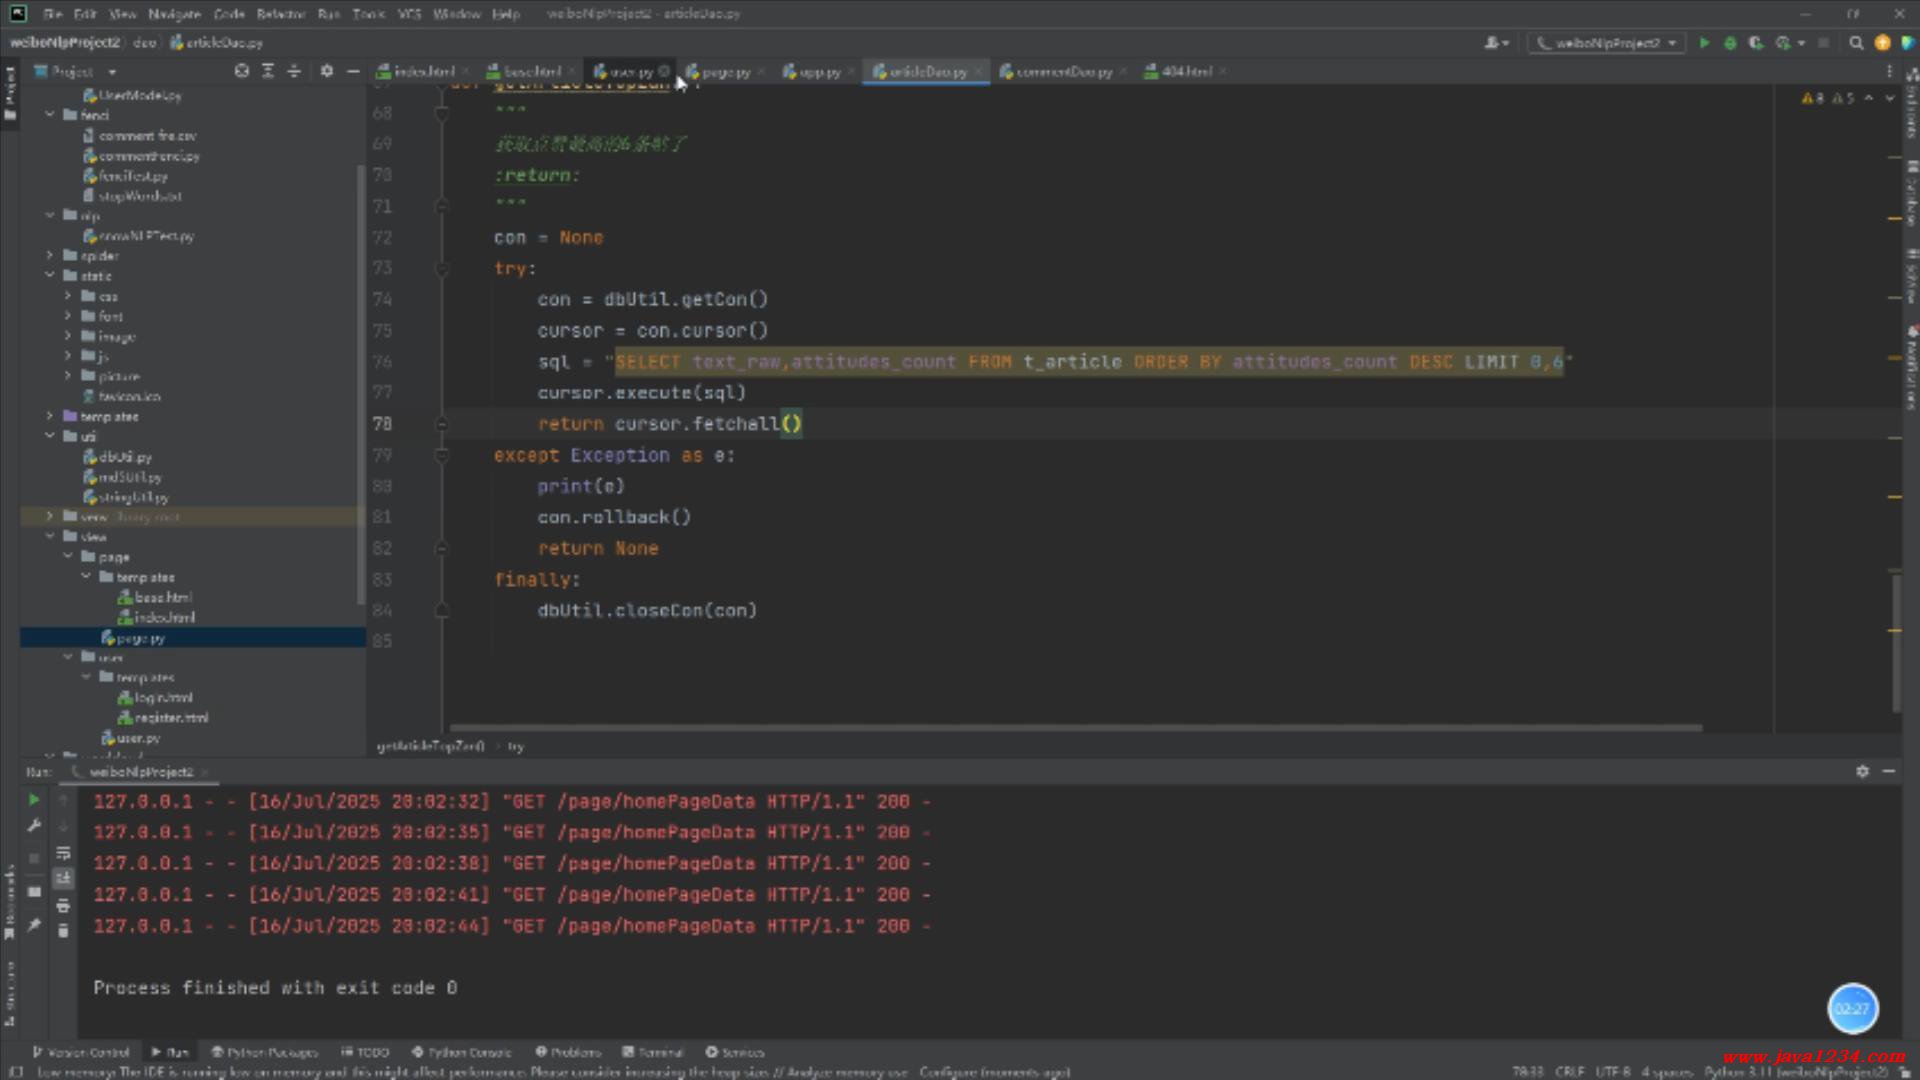Screen dimensions: 1920x1080
Task: Open Run panel settings gear
Action: coord(1862,771)
